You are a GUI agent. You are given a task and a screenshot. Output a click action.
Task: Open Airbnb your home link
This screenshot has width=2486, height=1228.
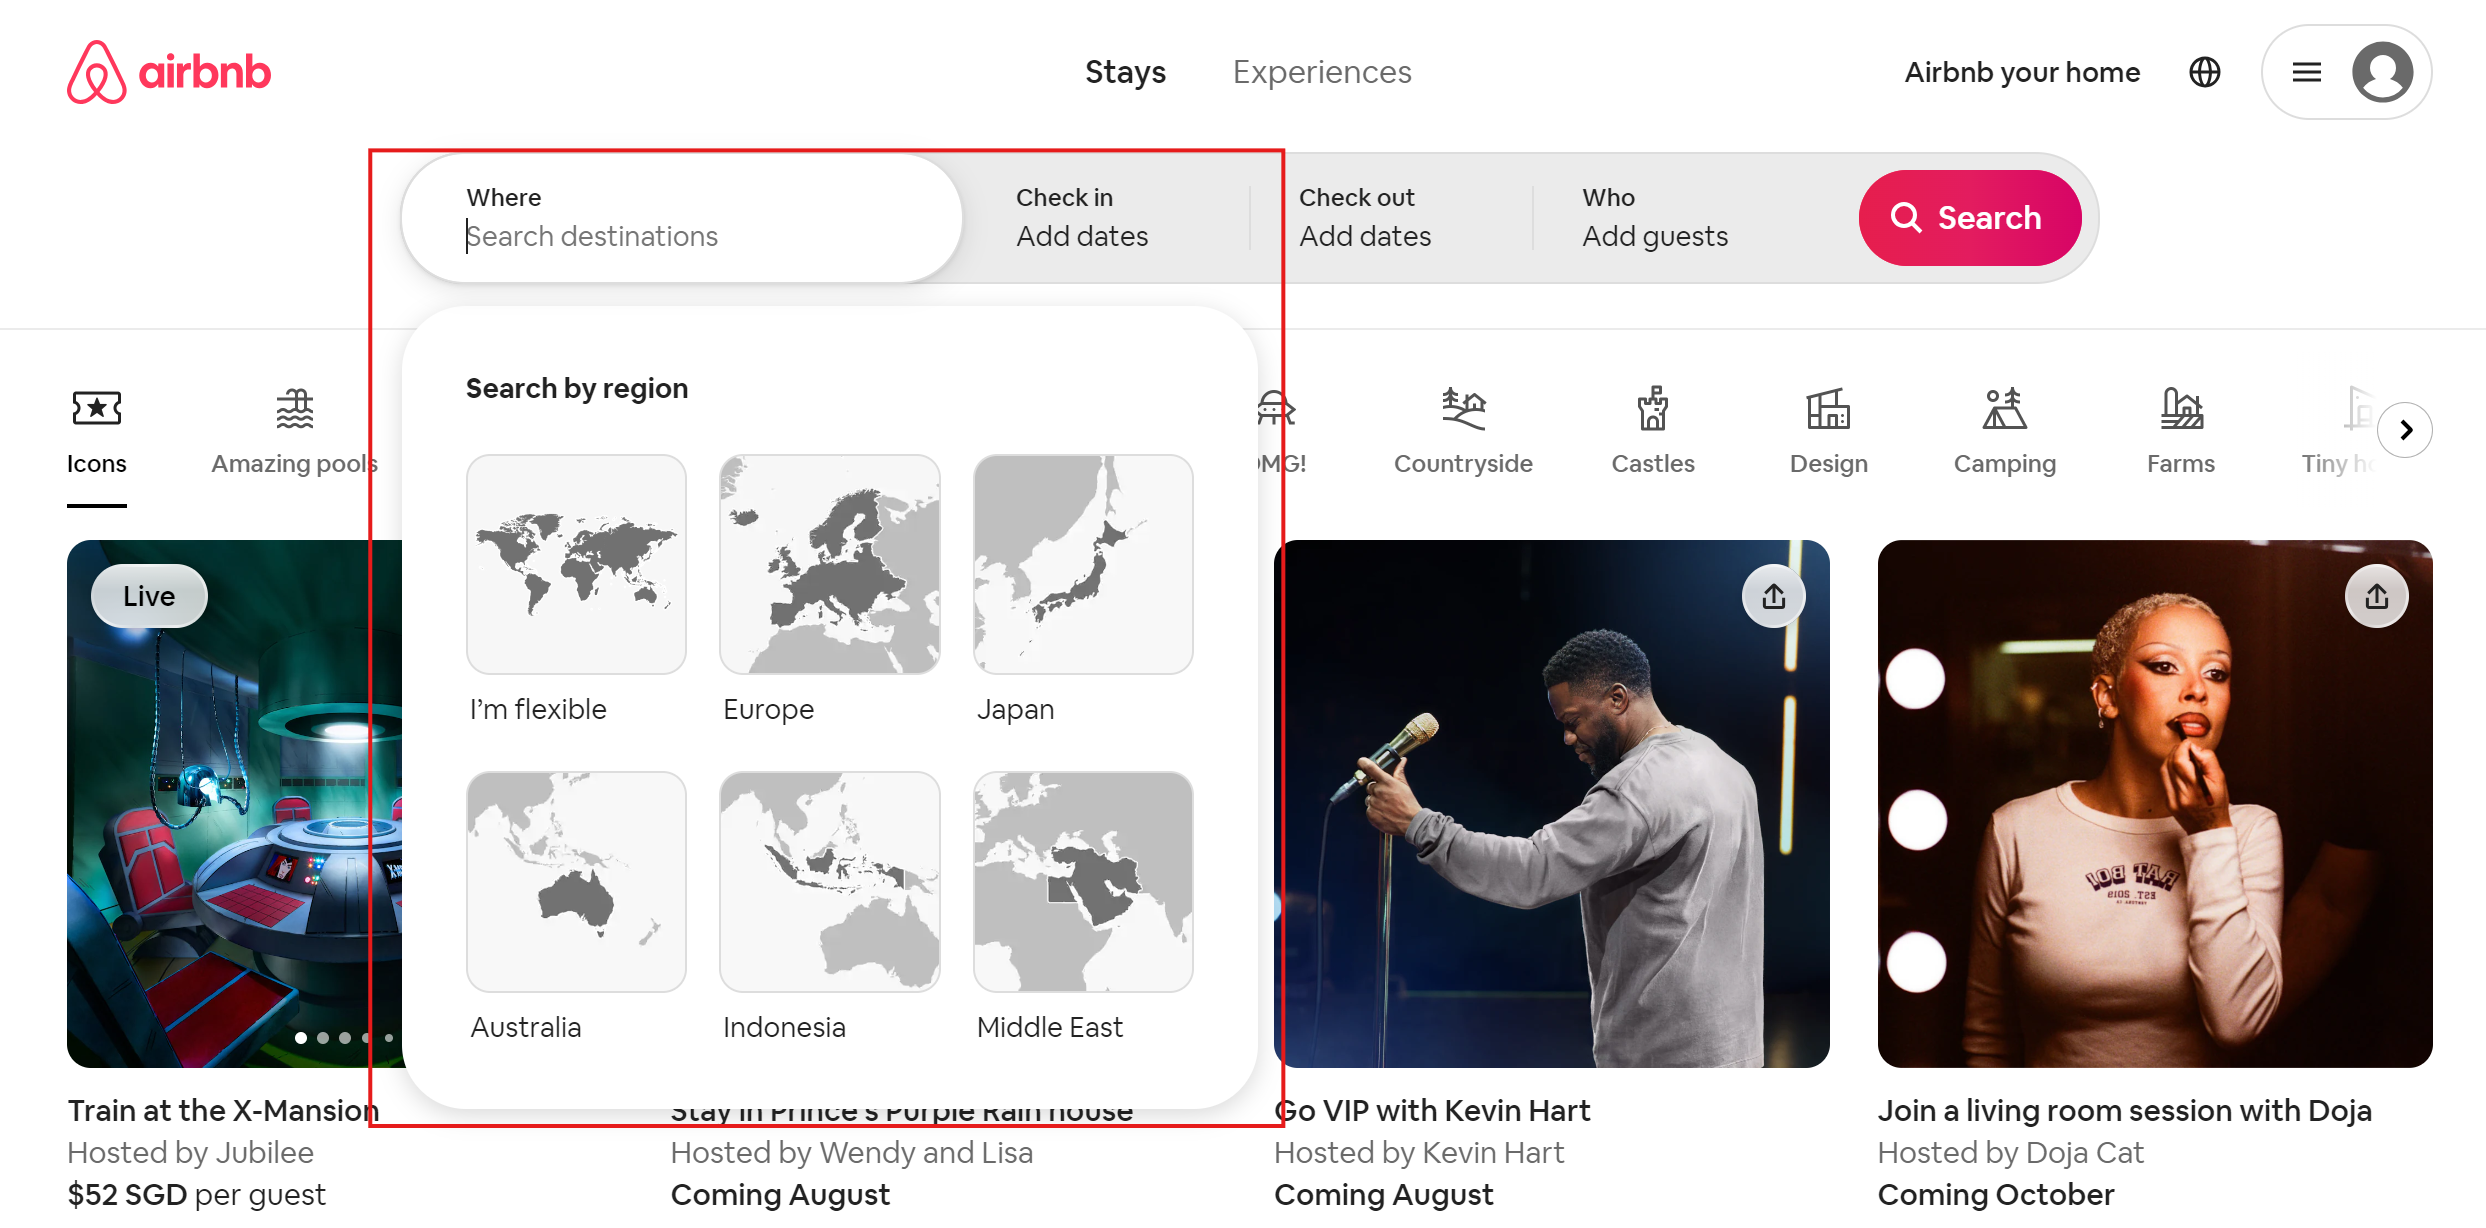[2021, 72]
